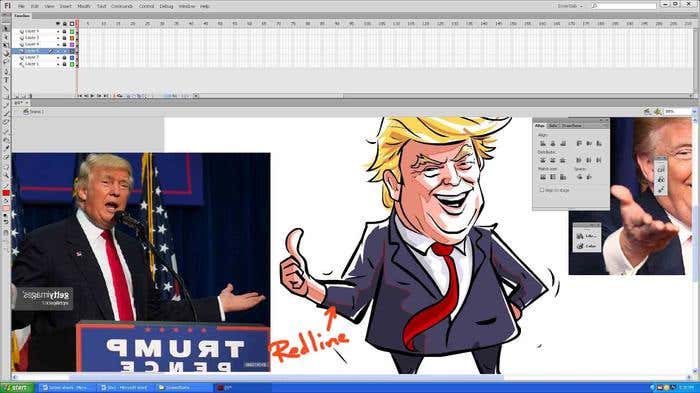Click Delete layer trash icon

point(30,96)
